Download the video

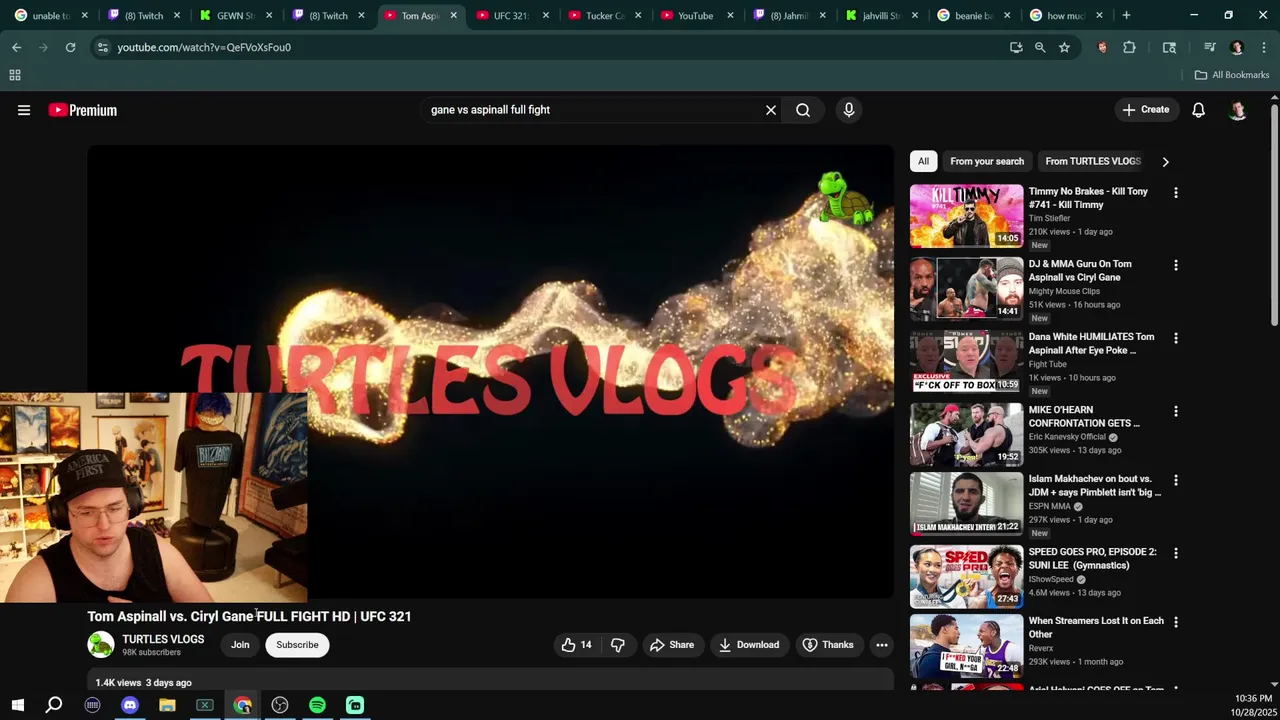click(x=748, y=645)
